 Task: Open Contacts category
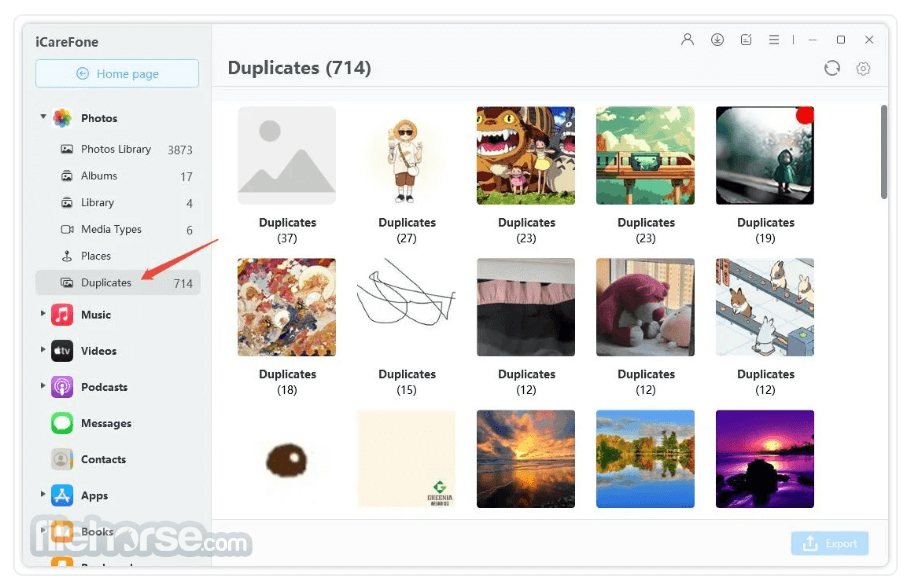coord(104,459)
